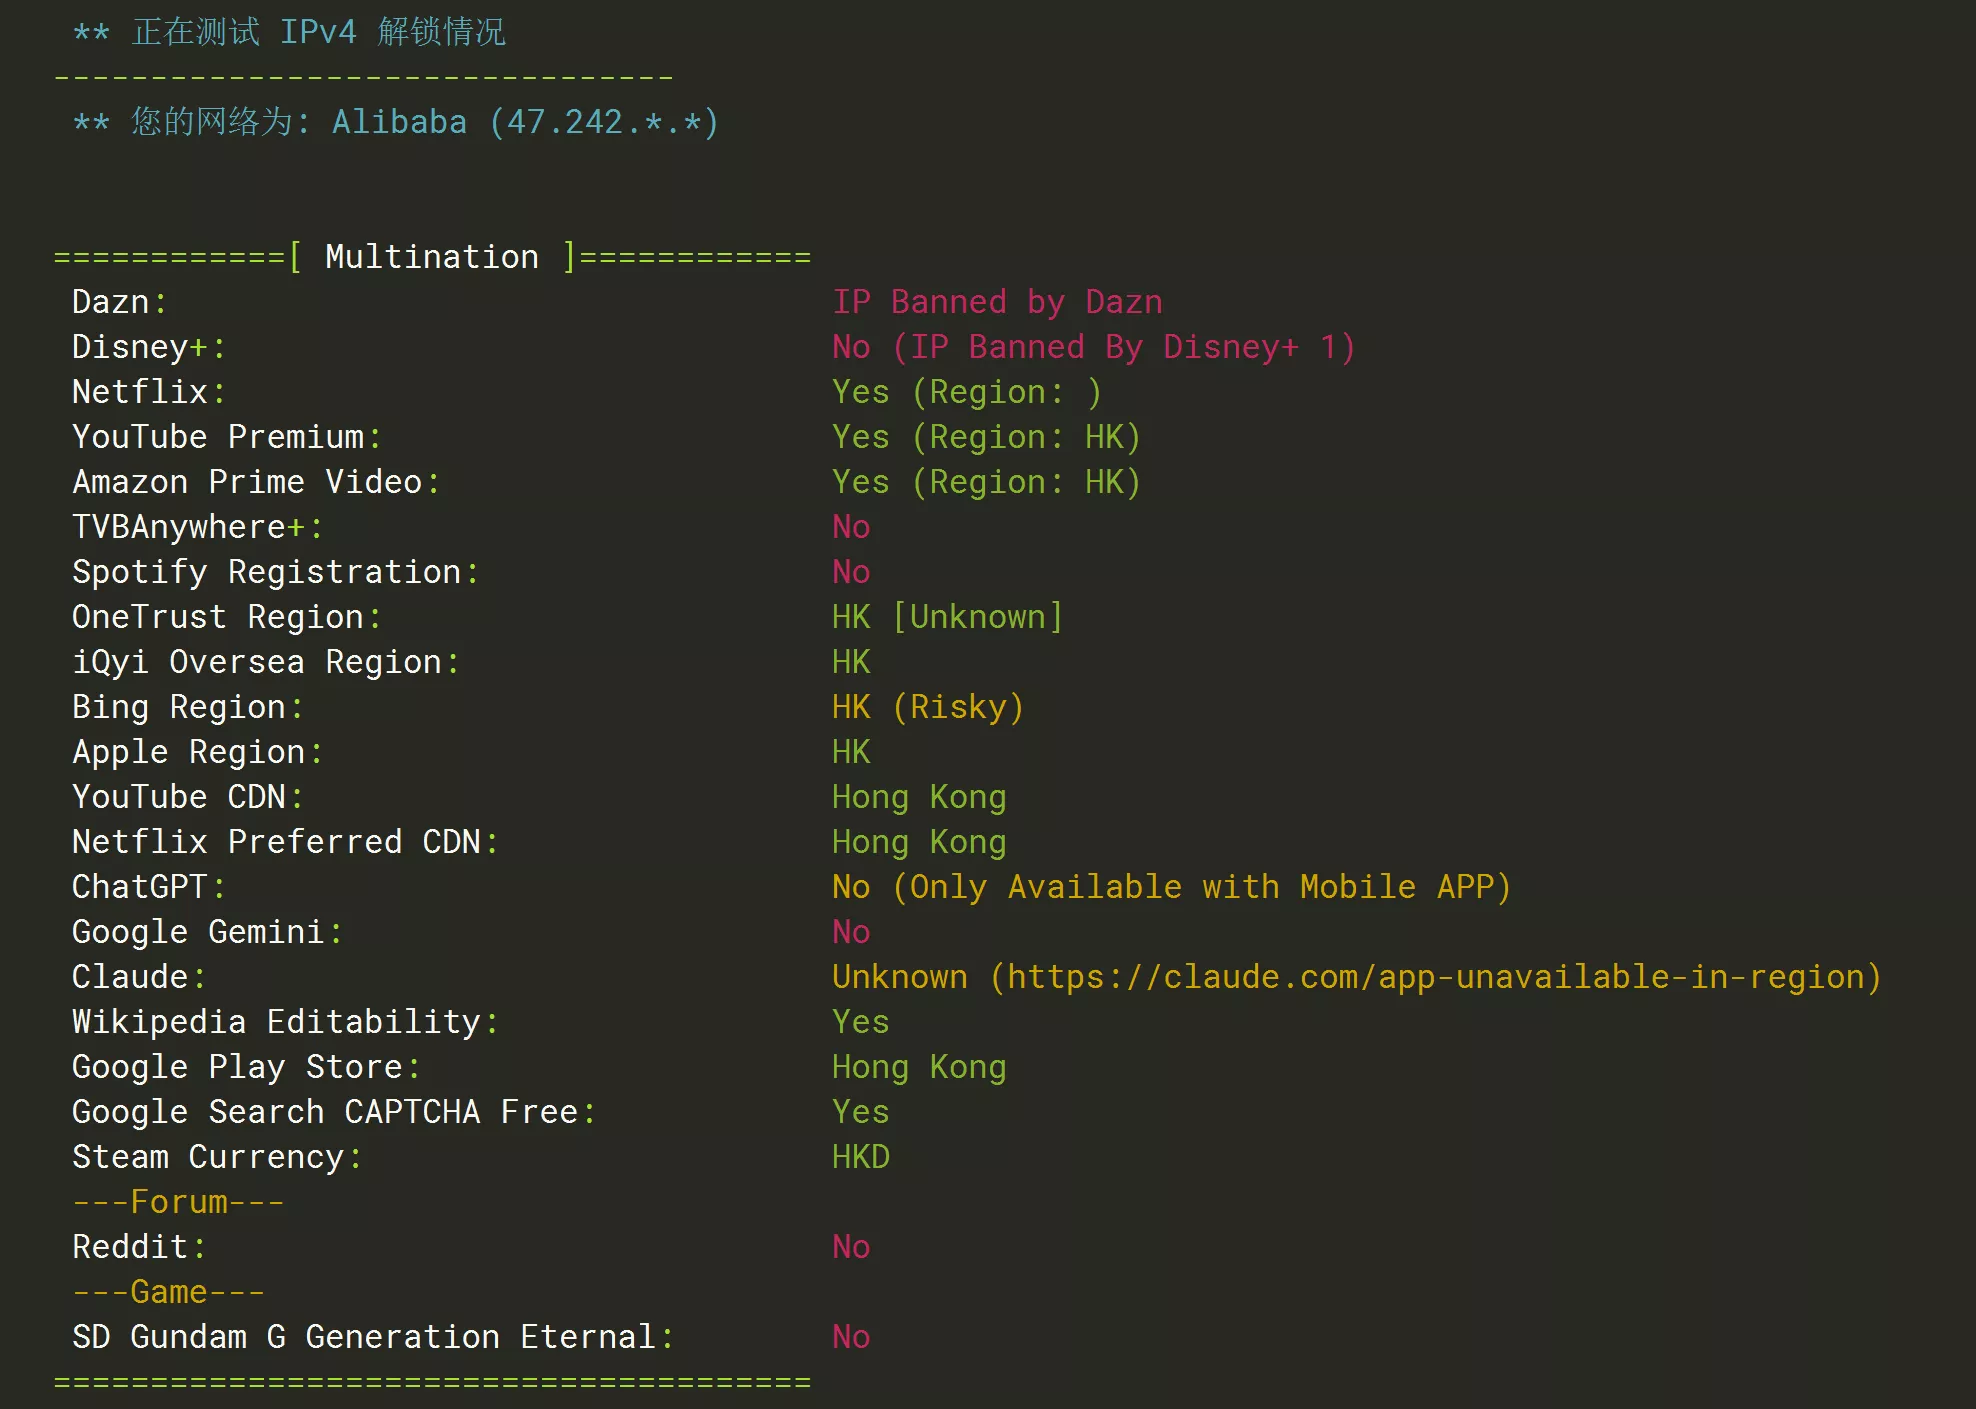Click the YouTube Premium region result

pos(985,437)
